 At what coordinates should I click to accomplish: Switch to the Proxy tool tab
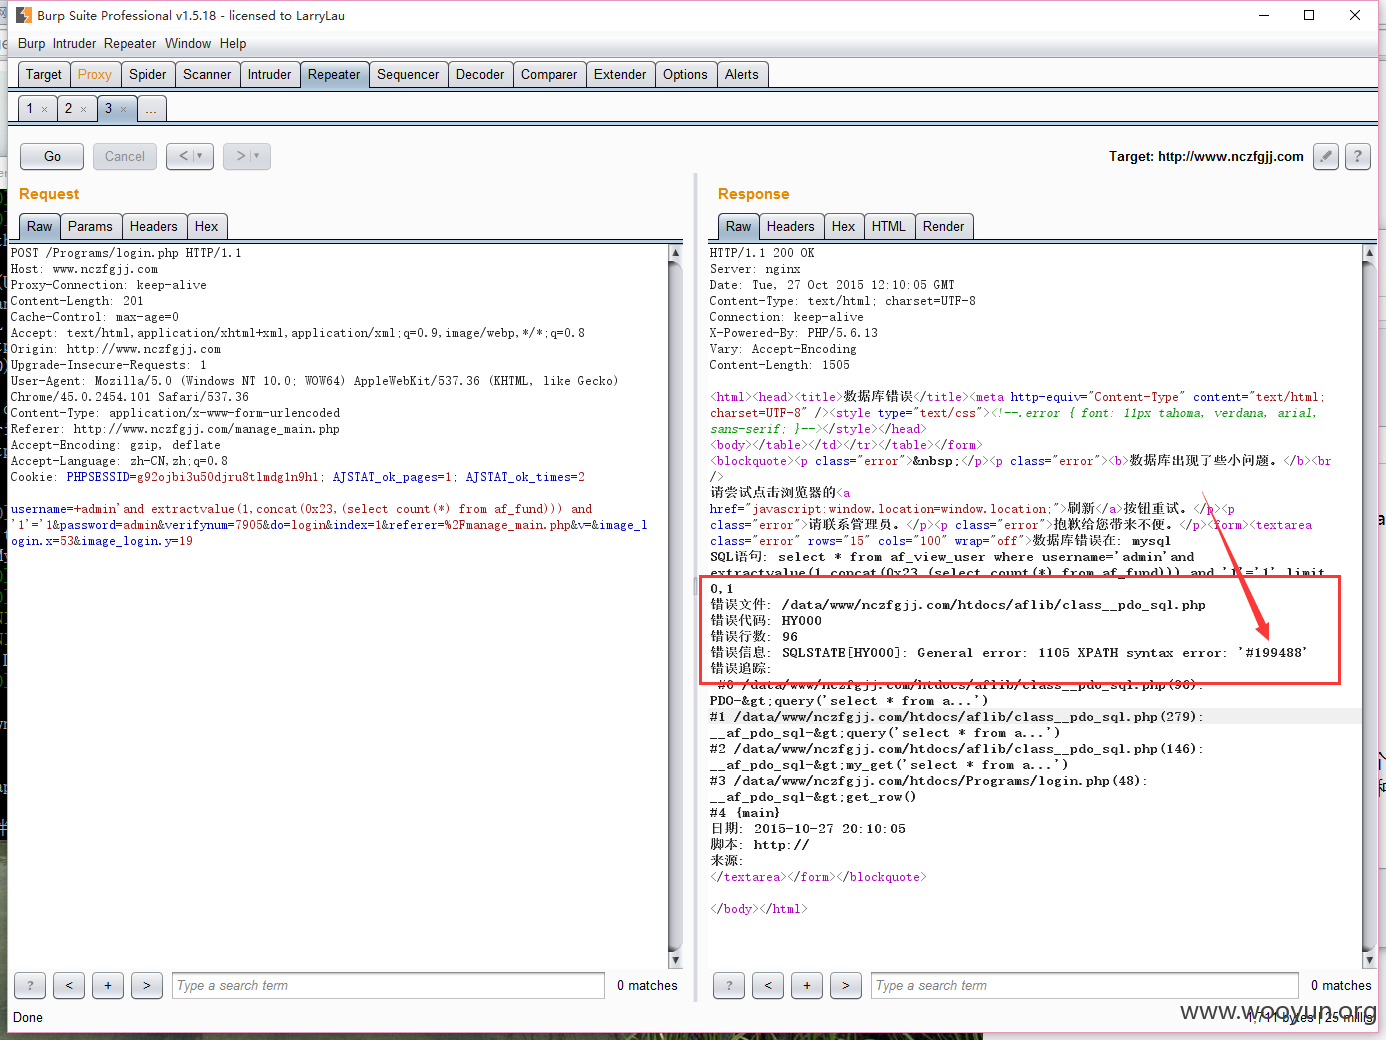pos(95,74)
